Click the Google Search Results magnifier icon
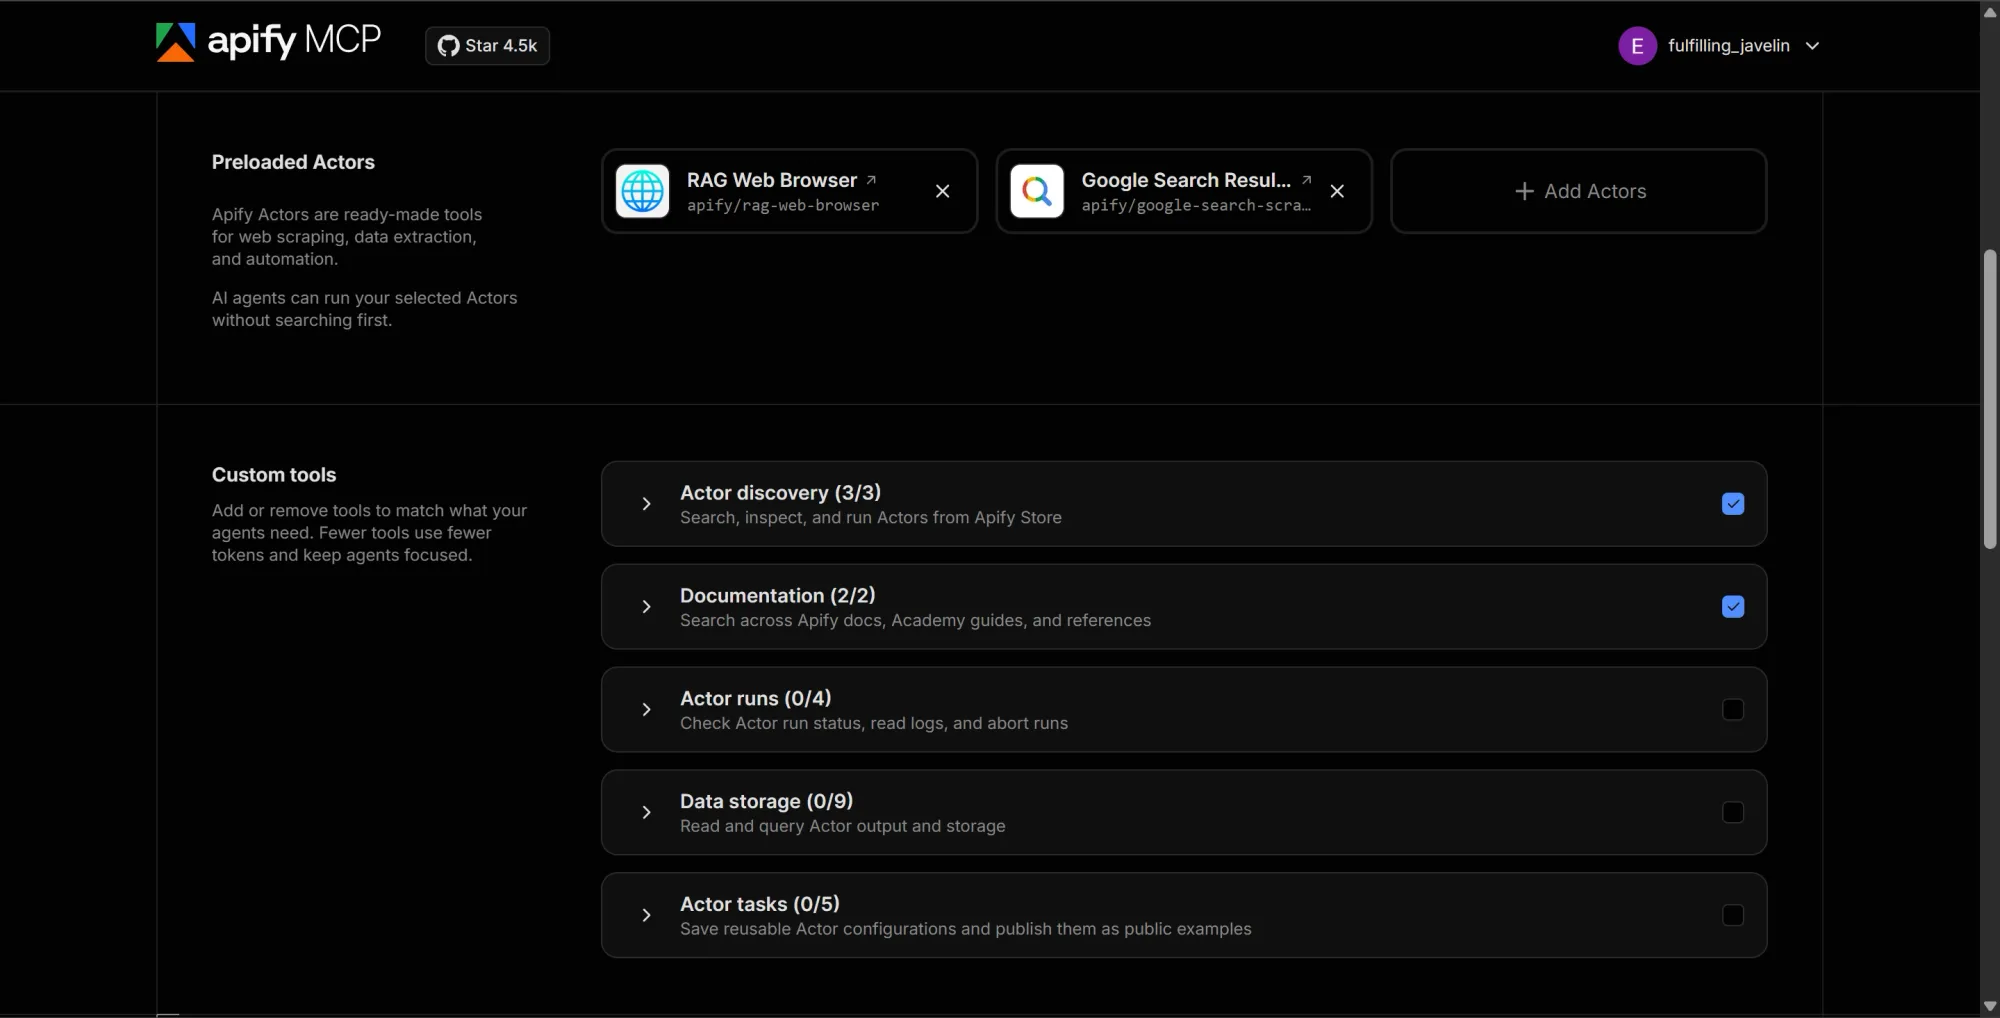 click(1037, 191)
